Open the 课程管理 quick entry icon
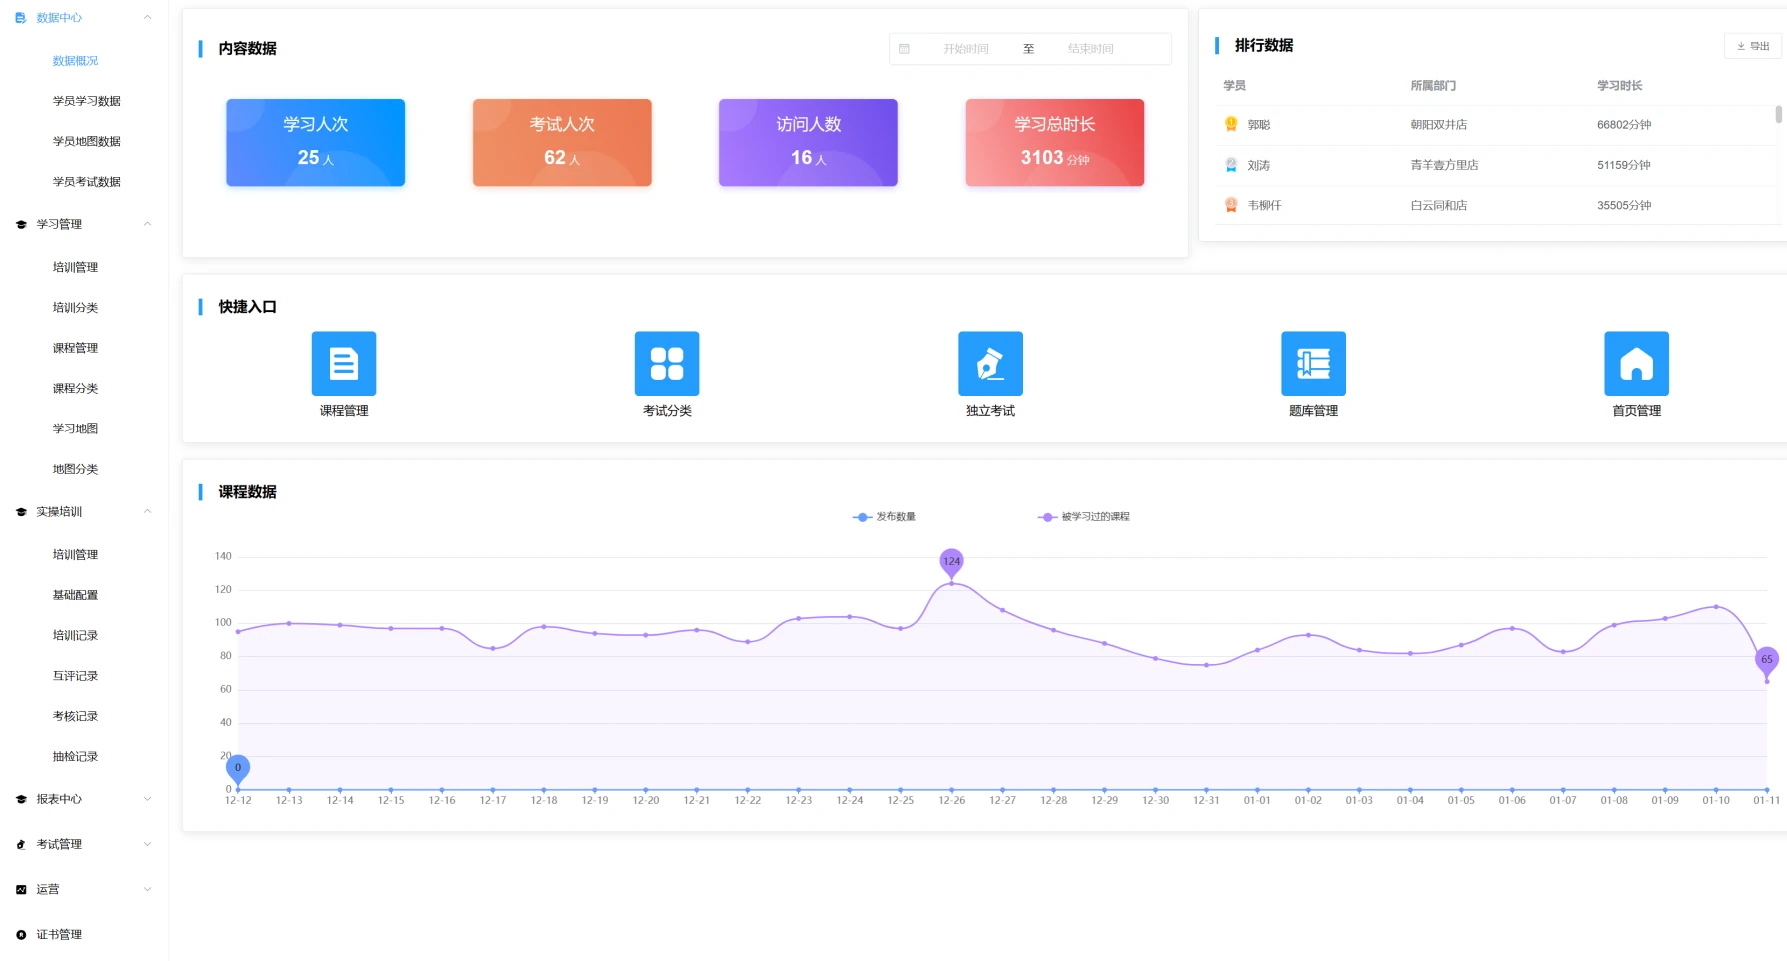Viewport: 1787px width, 961px height. click(344, 363)
